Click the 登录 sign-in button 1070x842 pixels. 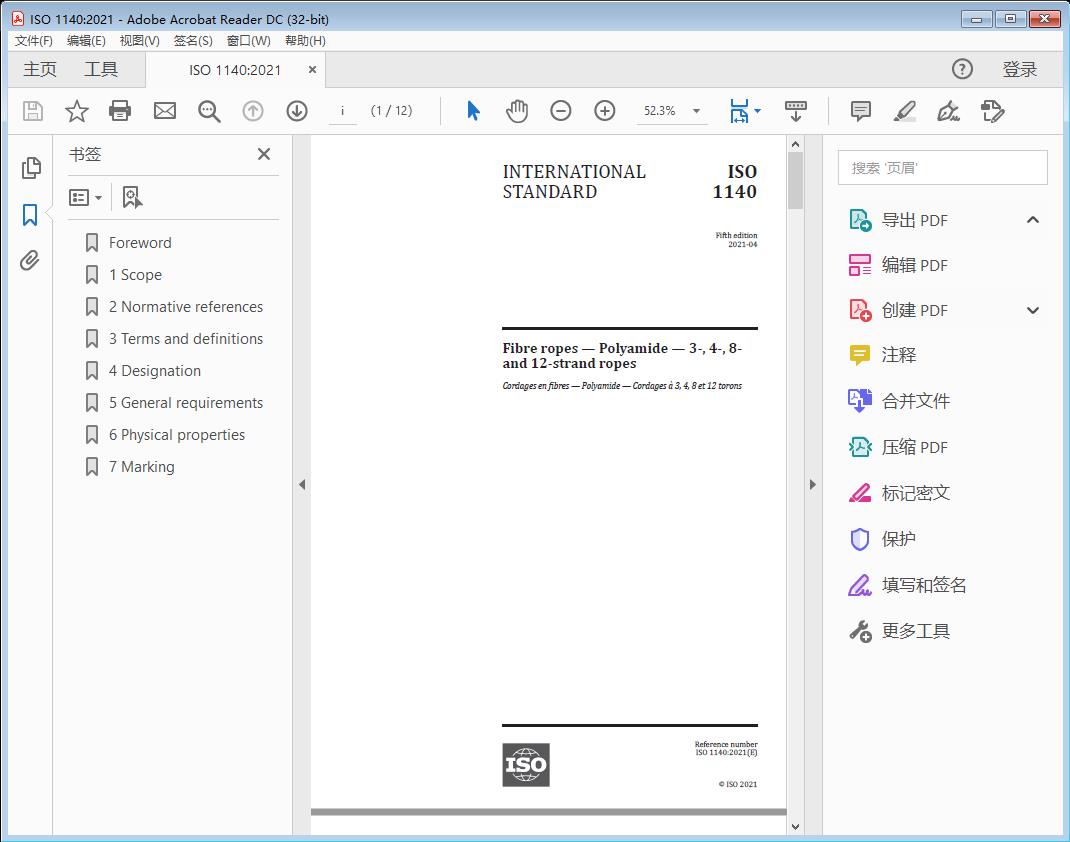point(1019,69)
